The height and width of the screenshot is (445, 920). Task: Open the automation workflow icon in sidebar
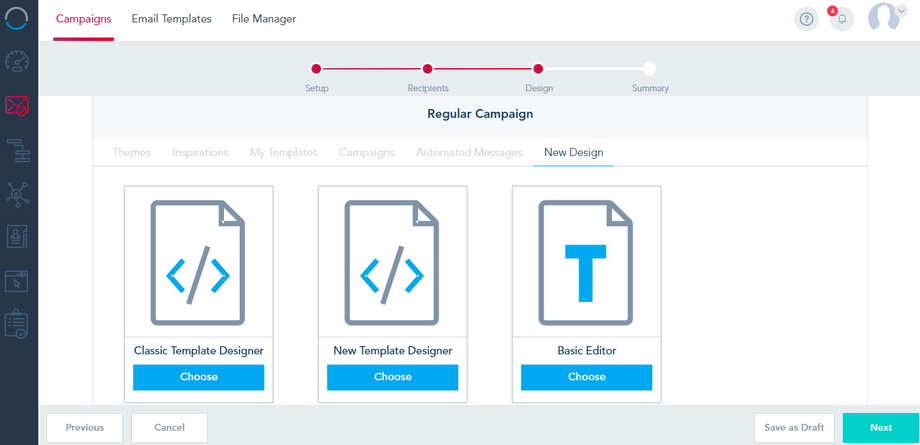(18, 150)
